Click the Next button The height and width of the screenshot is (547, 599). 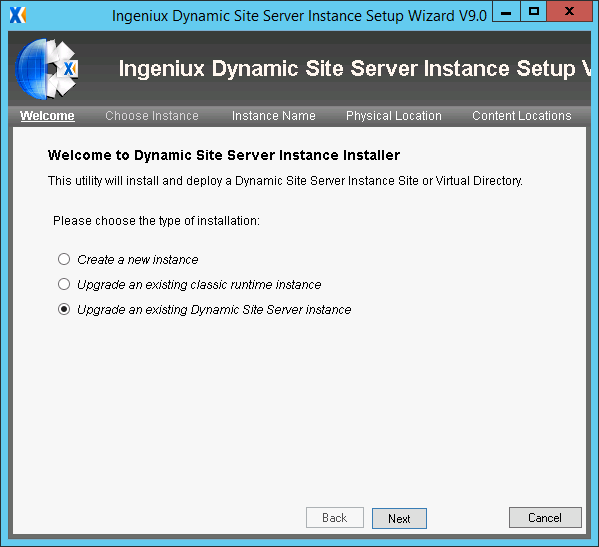click(x=399, y=518)
